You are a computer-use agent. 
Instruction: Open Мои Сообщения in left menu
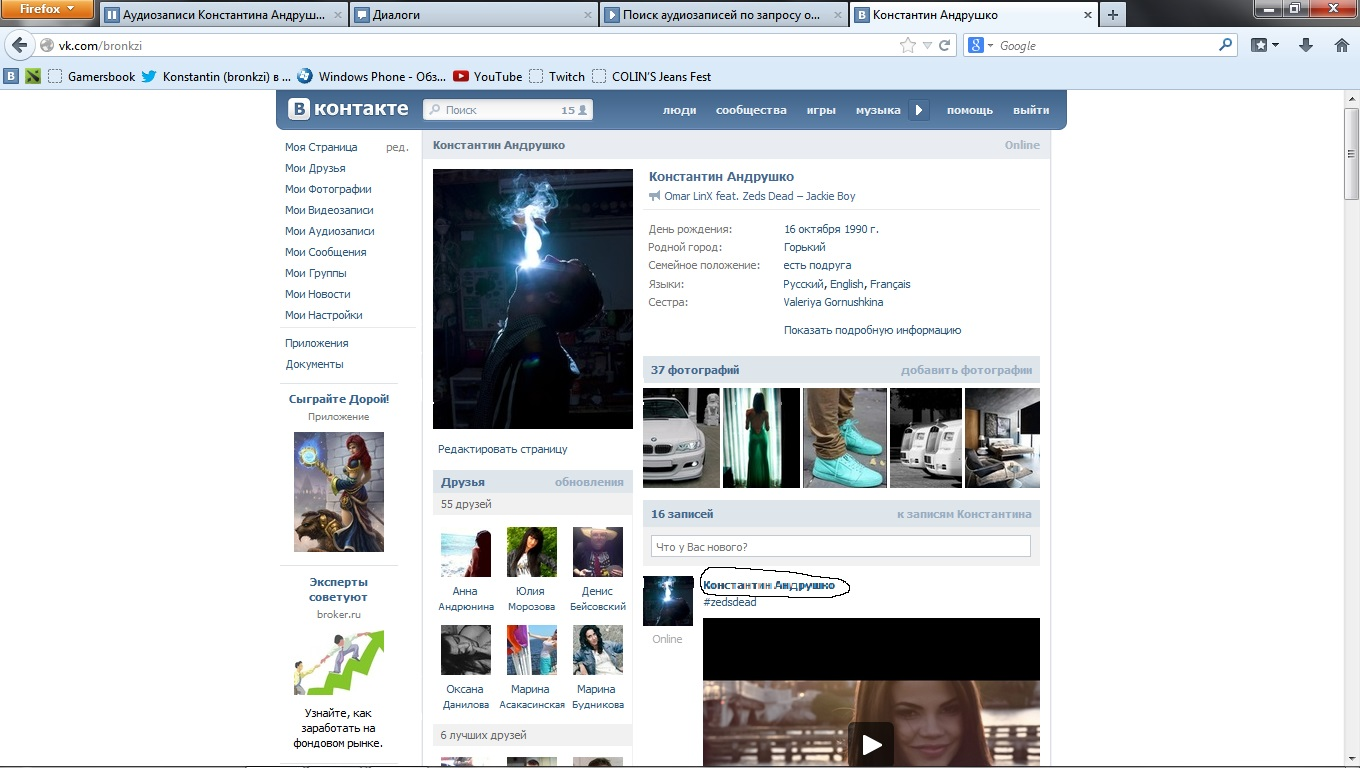325,252
